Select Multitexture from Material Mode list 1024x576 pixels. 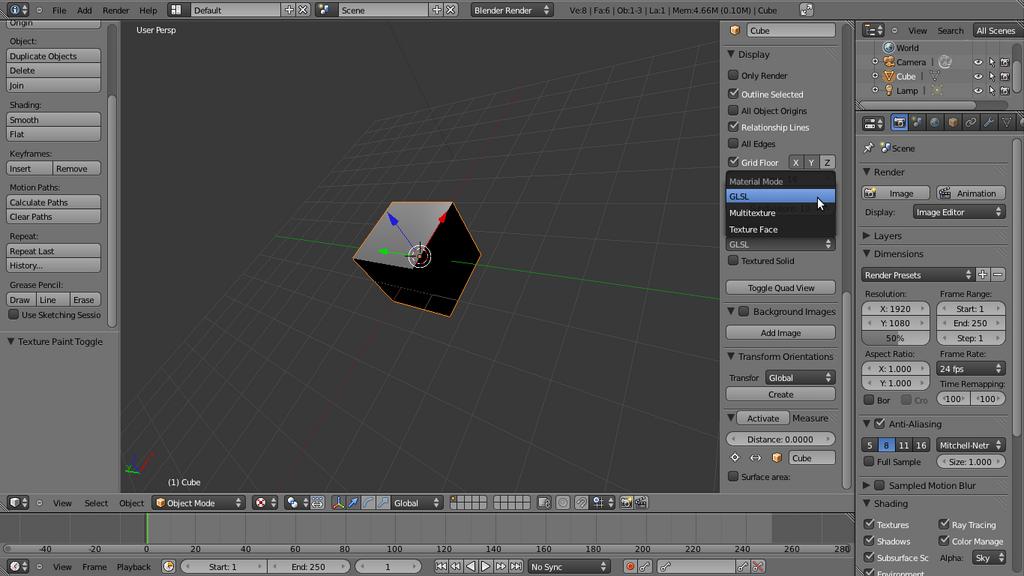point(780,213)
